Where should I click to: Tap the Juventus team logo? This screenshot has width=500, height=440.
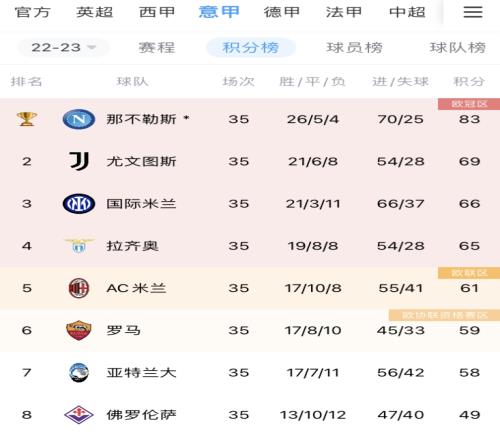tap(79, 161)
